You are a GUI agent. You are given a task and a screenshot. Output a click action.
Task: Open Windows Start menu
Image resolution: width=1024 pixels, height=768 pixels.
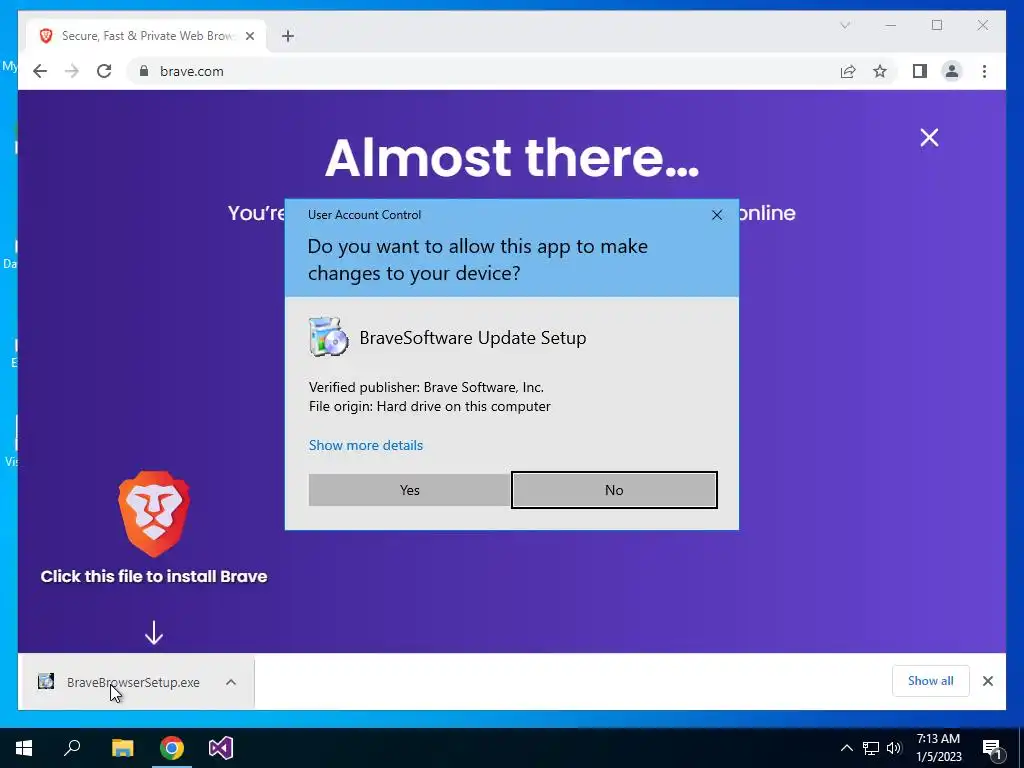click(24, 748)
